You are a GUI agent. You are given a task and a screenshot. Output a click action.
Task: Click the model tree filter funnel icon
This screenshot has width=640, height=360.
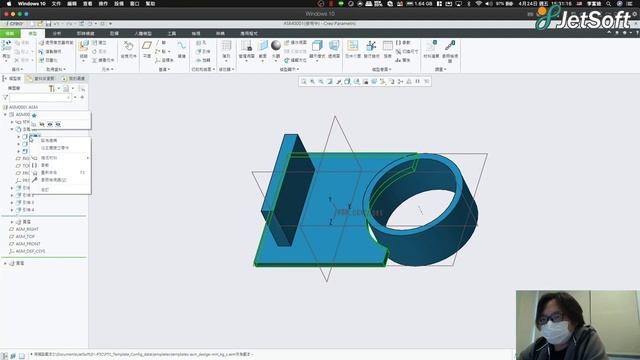coord(5,98)
